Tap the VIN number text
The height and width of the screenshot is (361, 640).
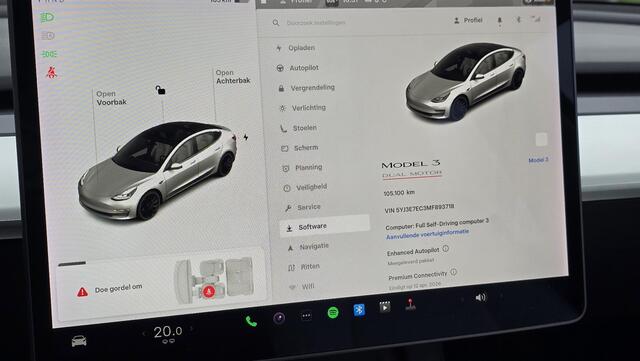pos(419,208)
